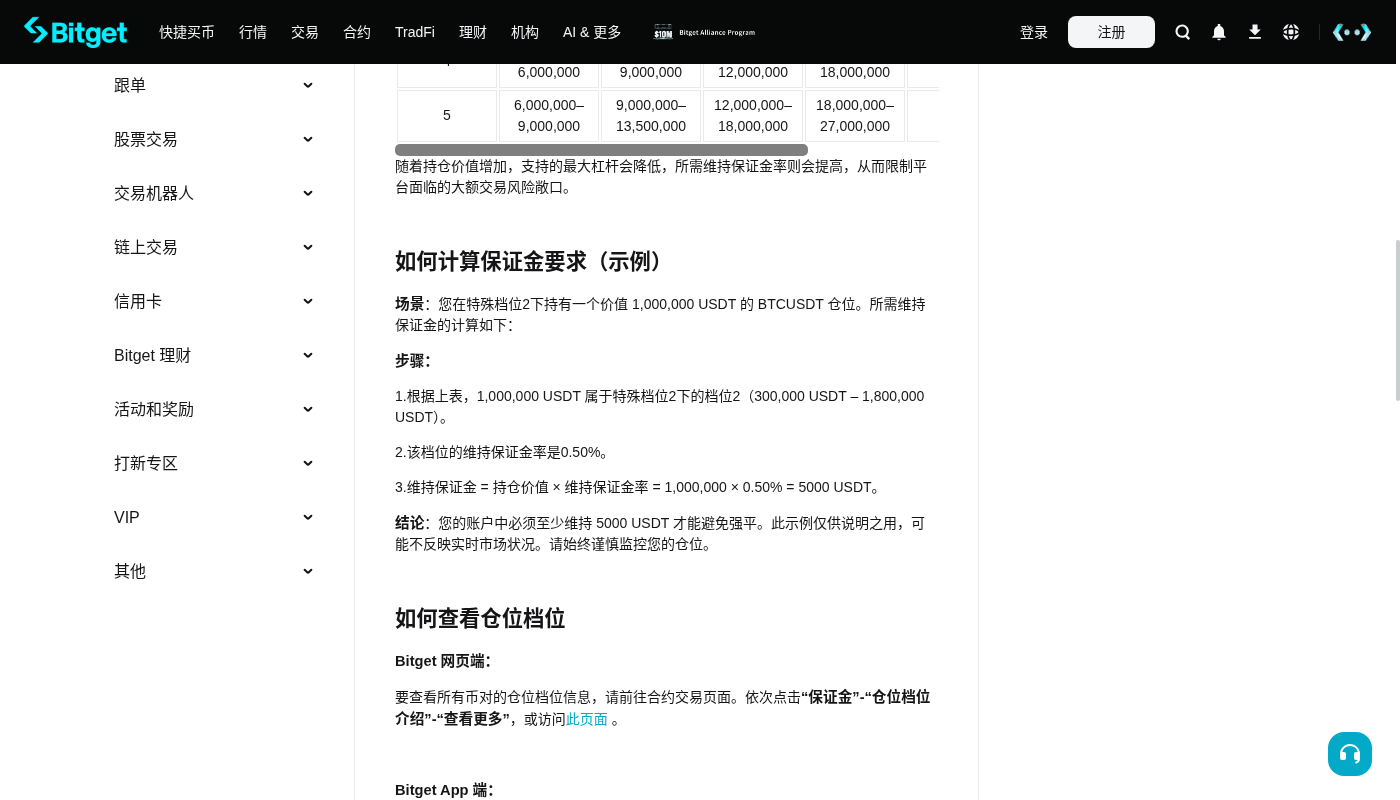1400x800 pixels.
Task: Open the 理财 menu
Action: click(473, 32)
